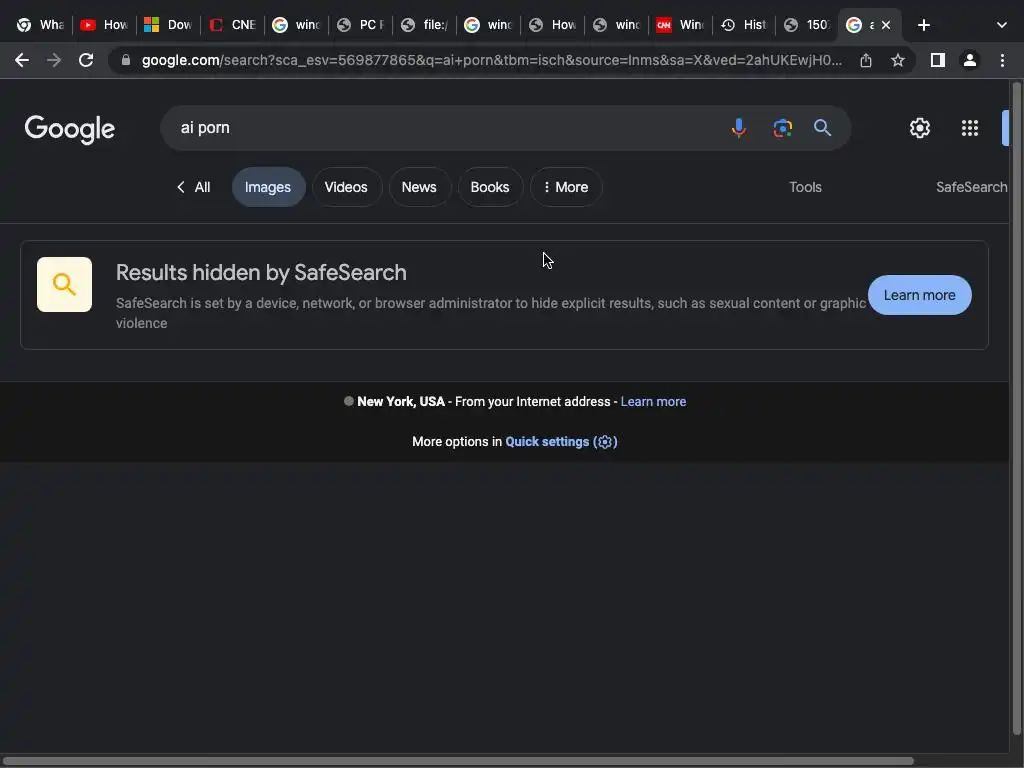Switch to the News tab
This screenshot has height=768, width=1024.
point(419,187)
